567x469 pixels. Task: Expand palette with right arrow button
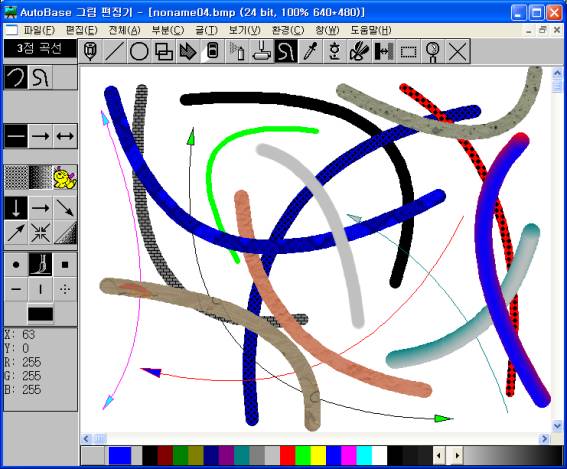[x=456, y=456]
